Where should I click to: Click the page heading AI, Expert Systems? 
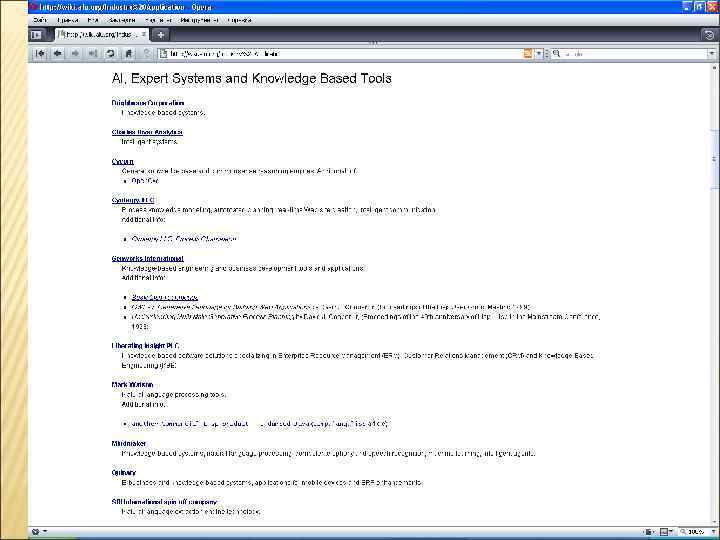[252, 79]
